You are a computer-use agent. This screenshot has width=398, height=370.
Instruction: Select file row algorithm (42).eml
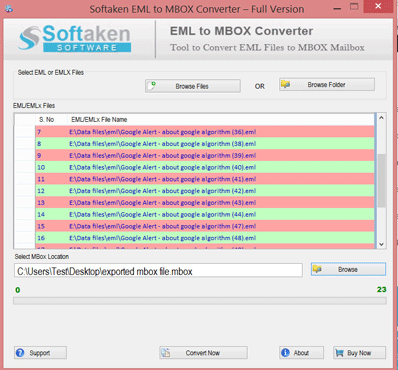point(205,191)
